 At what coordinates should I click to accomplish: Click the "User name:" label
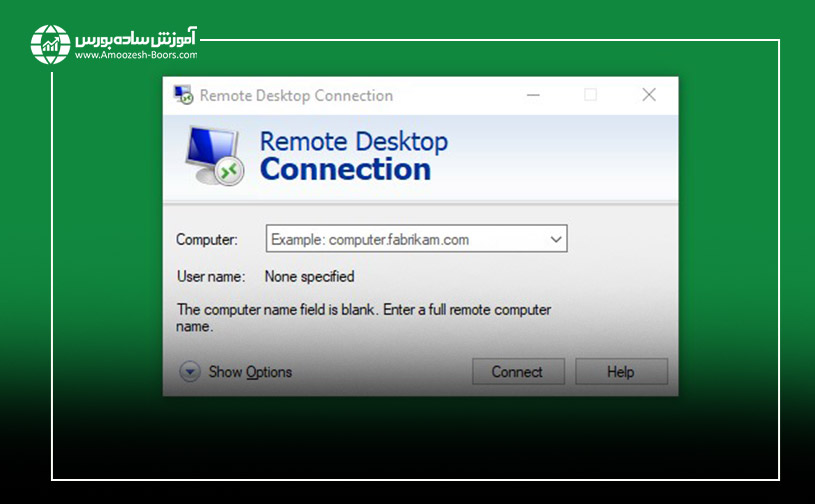[211, 276]
